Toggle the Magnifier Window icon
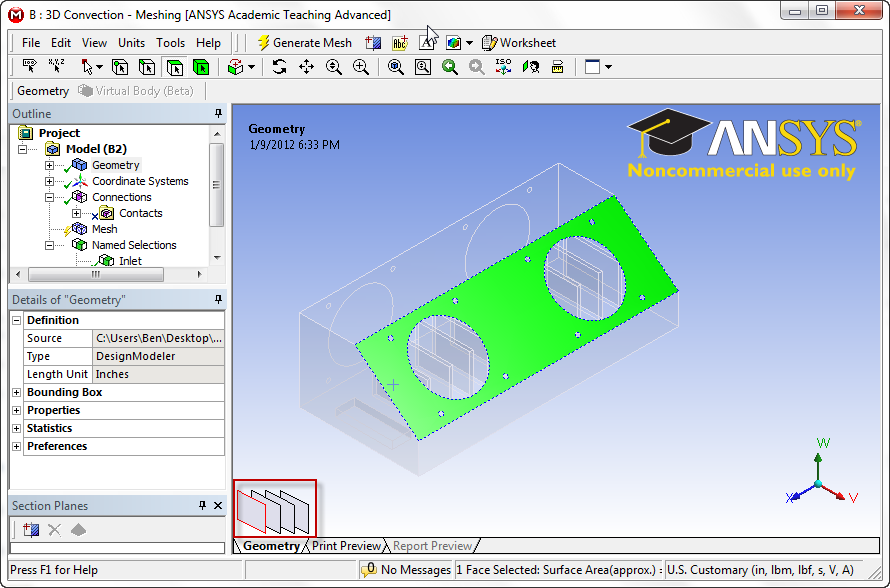This screenshot has width=890, height=588. pyautogui.click(x=422, y=66)
